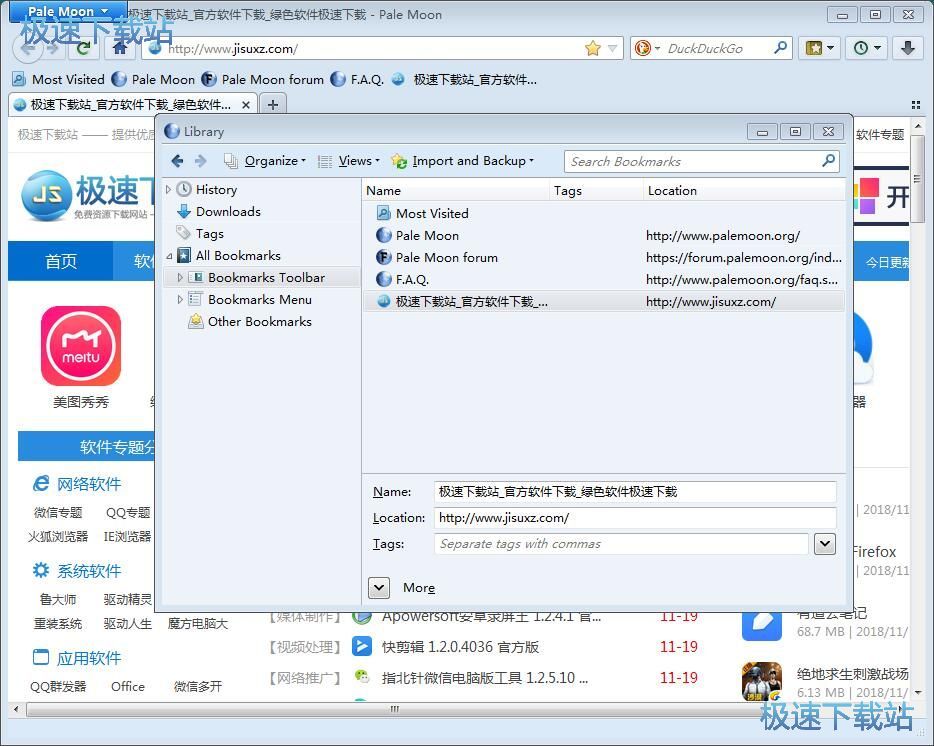Click the DuckDuckGo search magnifier icon
The height and width of the screenshot is (746, 934).
pos(780,48)
